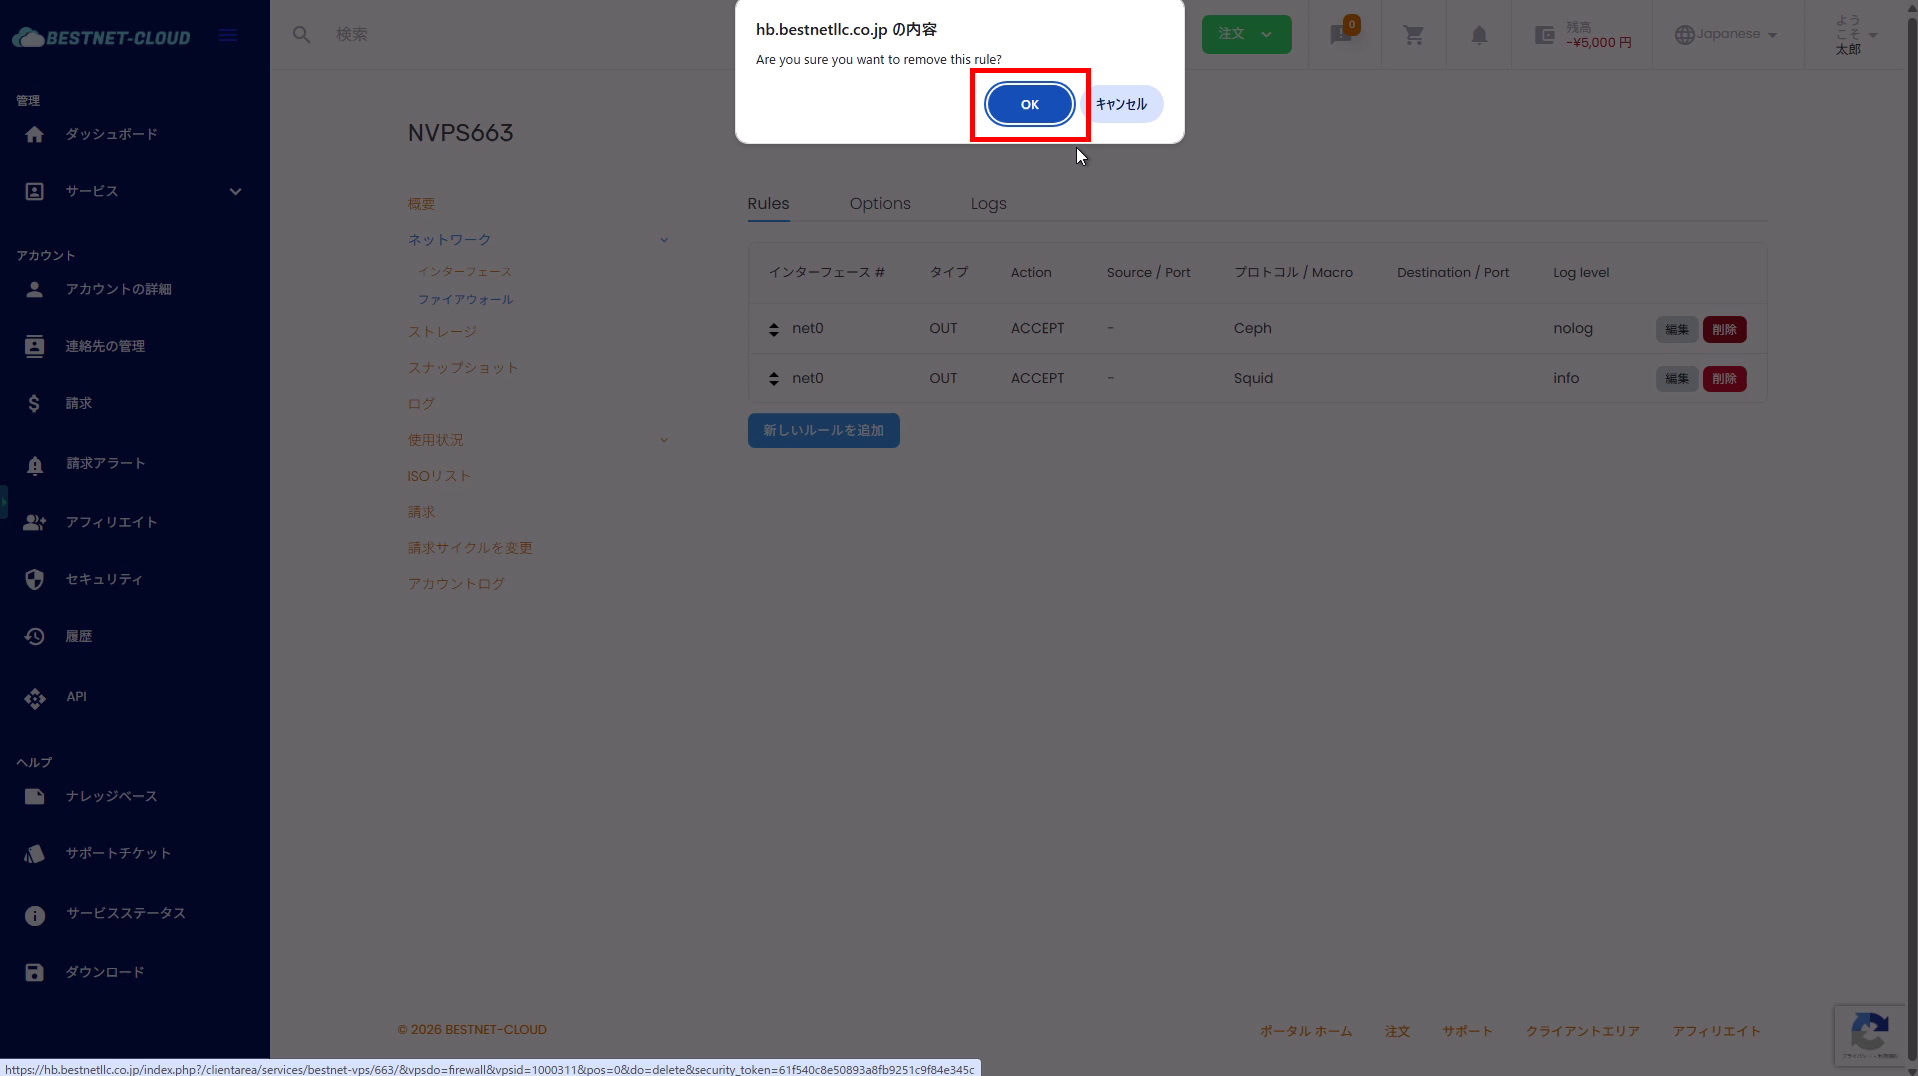Open the security shield icon
This screenshot has height=1076, width=1918.
click(x=35, y=580)
